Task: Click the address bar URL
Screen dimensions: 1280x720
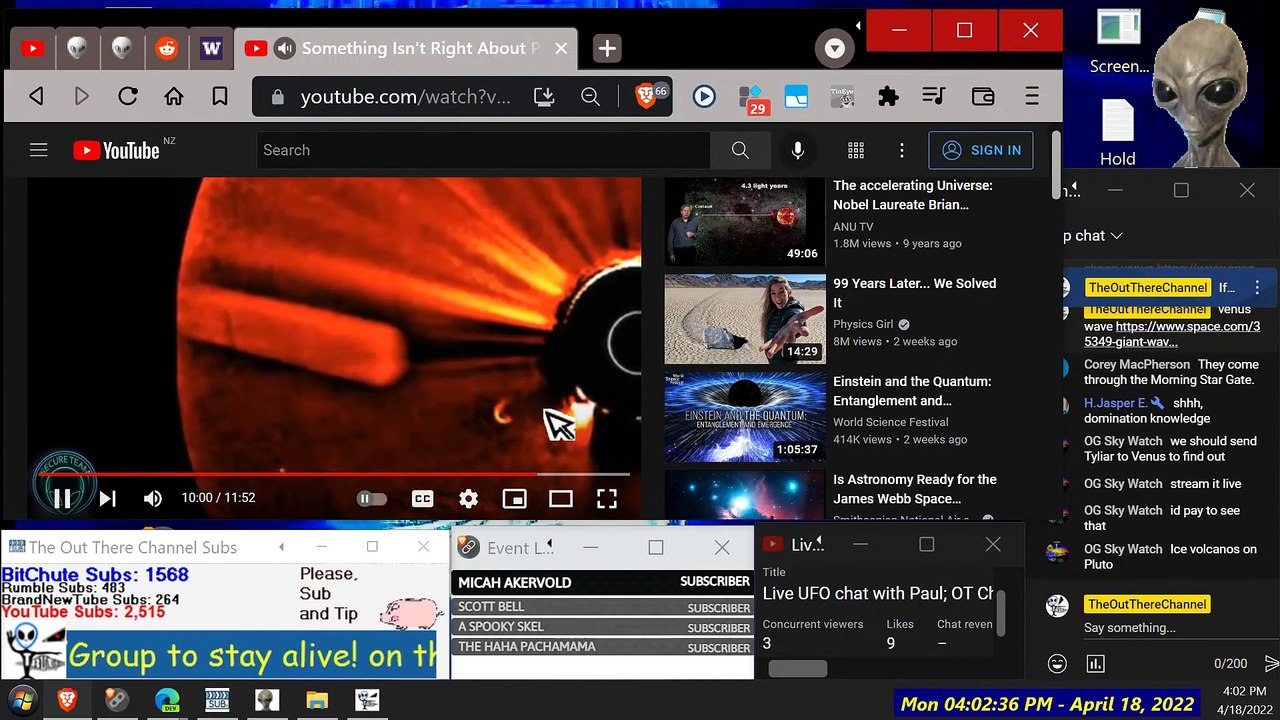Action: click(405, 97)
